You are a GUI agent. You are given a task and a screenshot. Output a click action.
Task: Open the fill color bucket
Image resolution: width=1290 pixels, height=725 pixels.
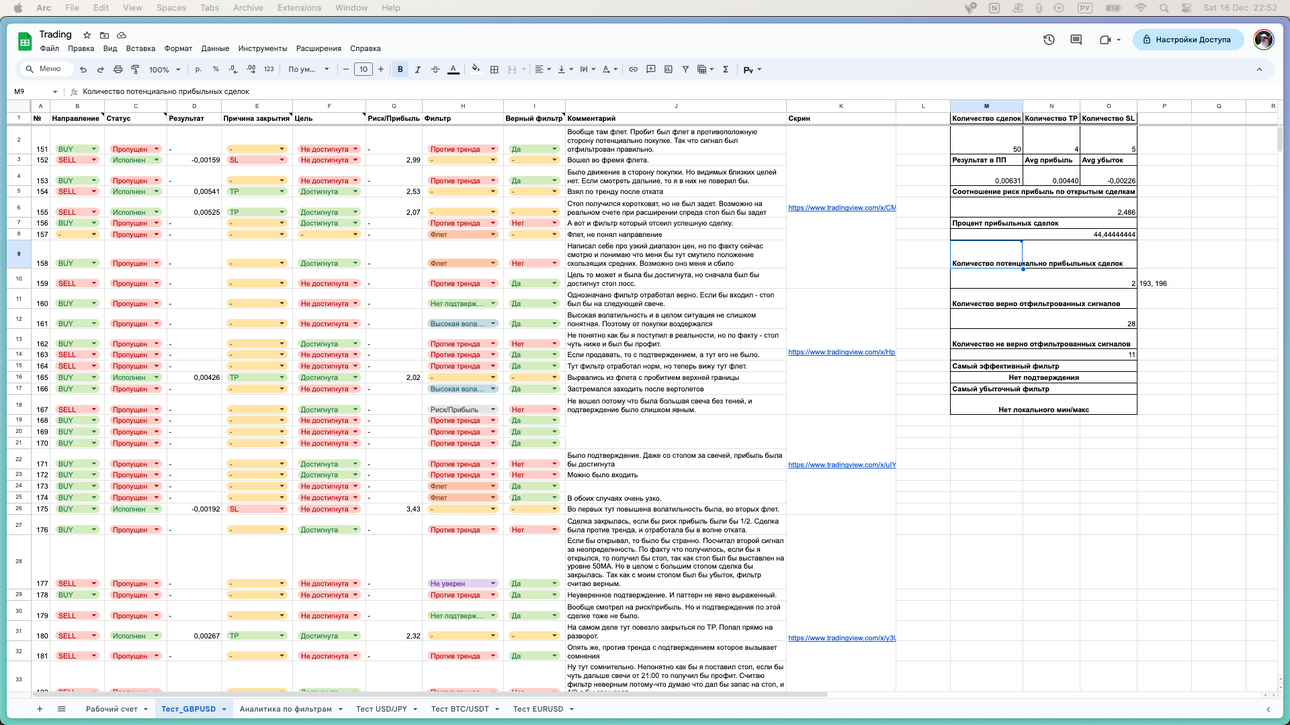tap(476, 70)
